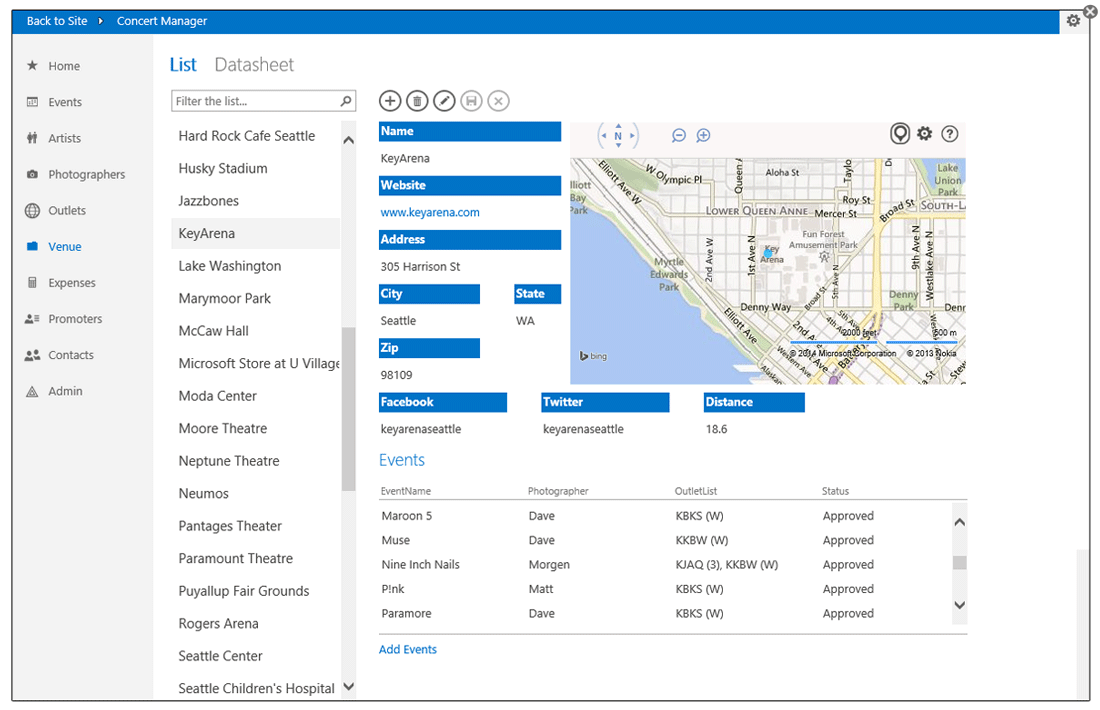Open map settings gear icon

pyautogui.click(x=925, y=133)
